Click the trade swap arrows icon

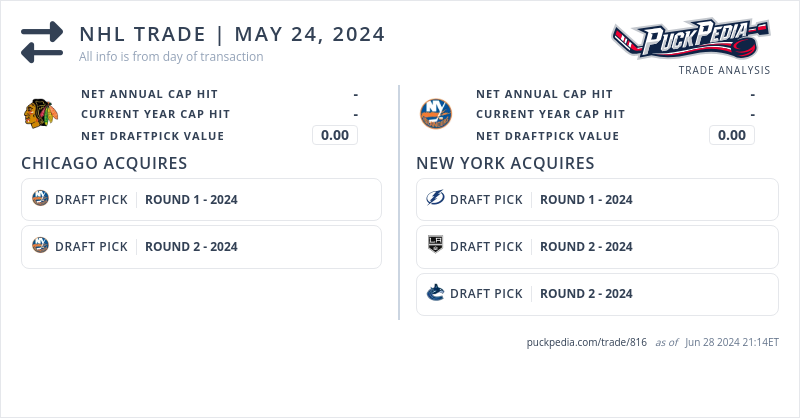point(42,42)
